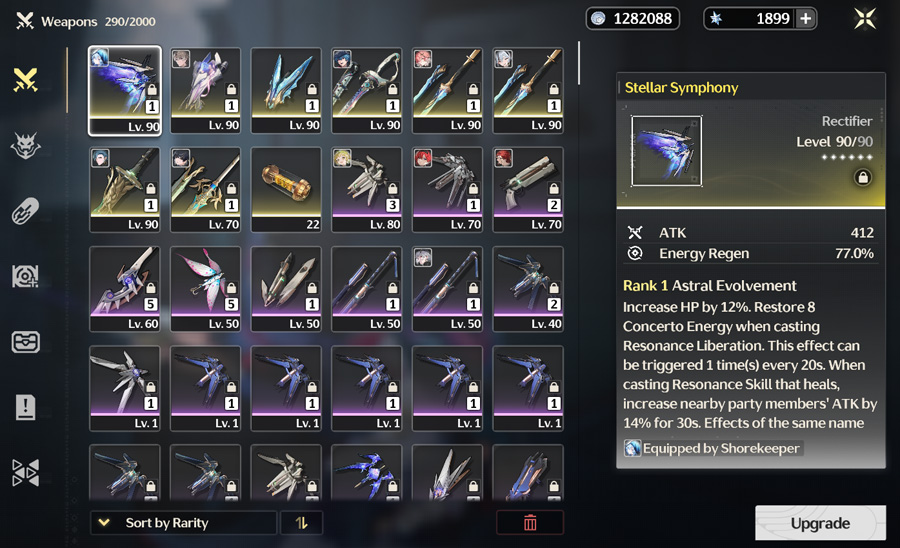Open the camera-gear development materials icon
The width and height of the screenshot is (900, 548).
(25, 277)
